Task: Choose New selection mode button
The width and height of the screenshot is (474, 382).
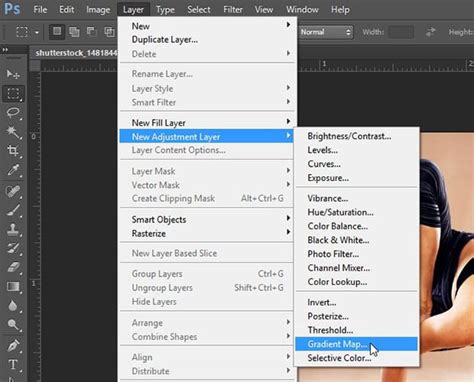Action: [x=57, y=32]
